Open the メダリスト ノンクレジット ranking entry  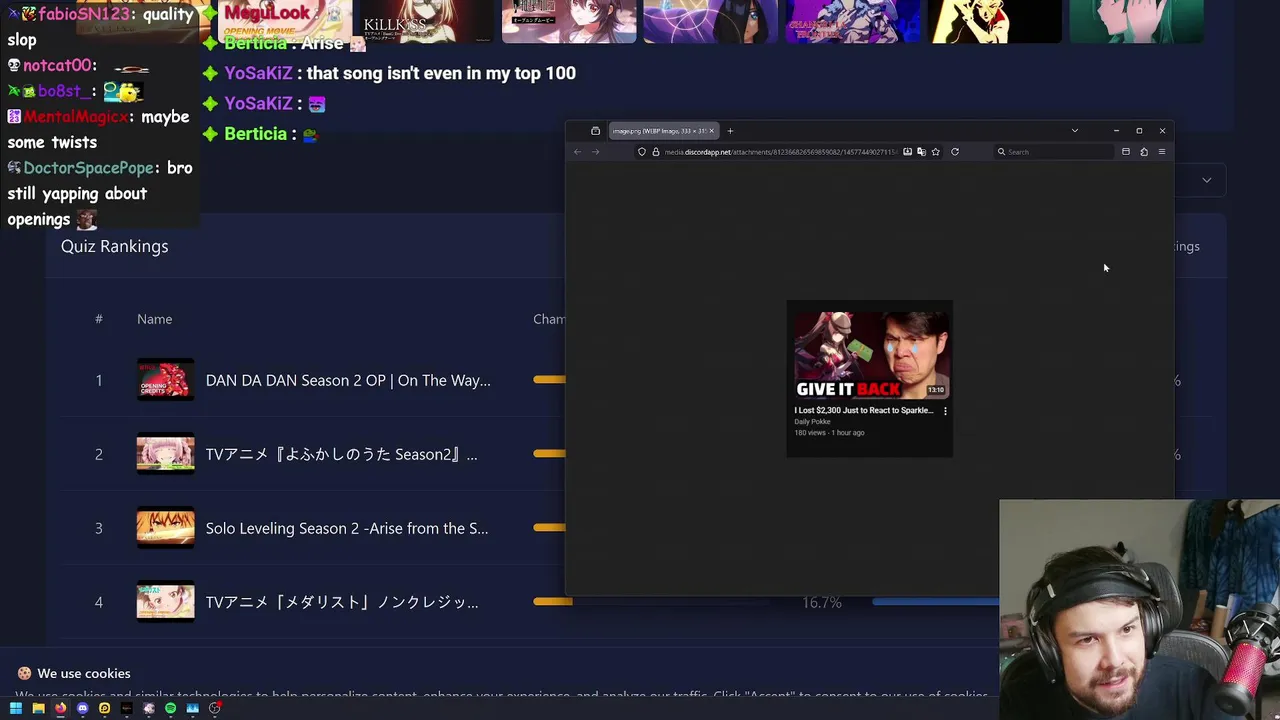[342, 602]
